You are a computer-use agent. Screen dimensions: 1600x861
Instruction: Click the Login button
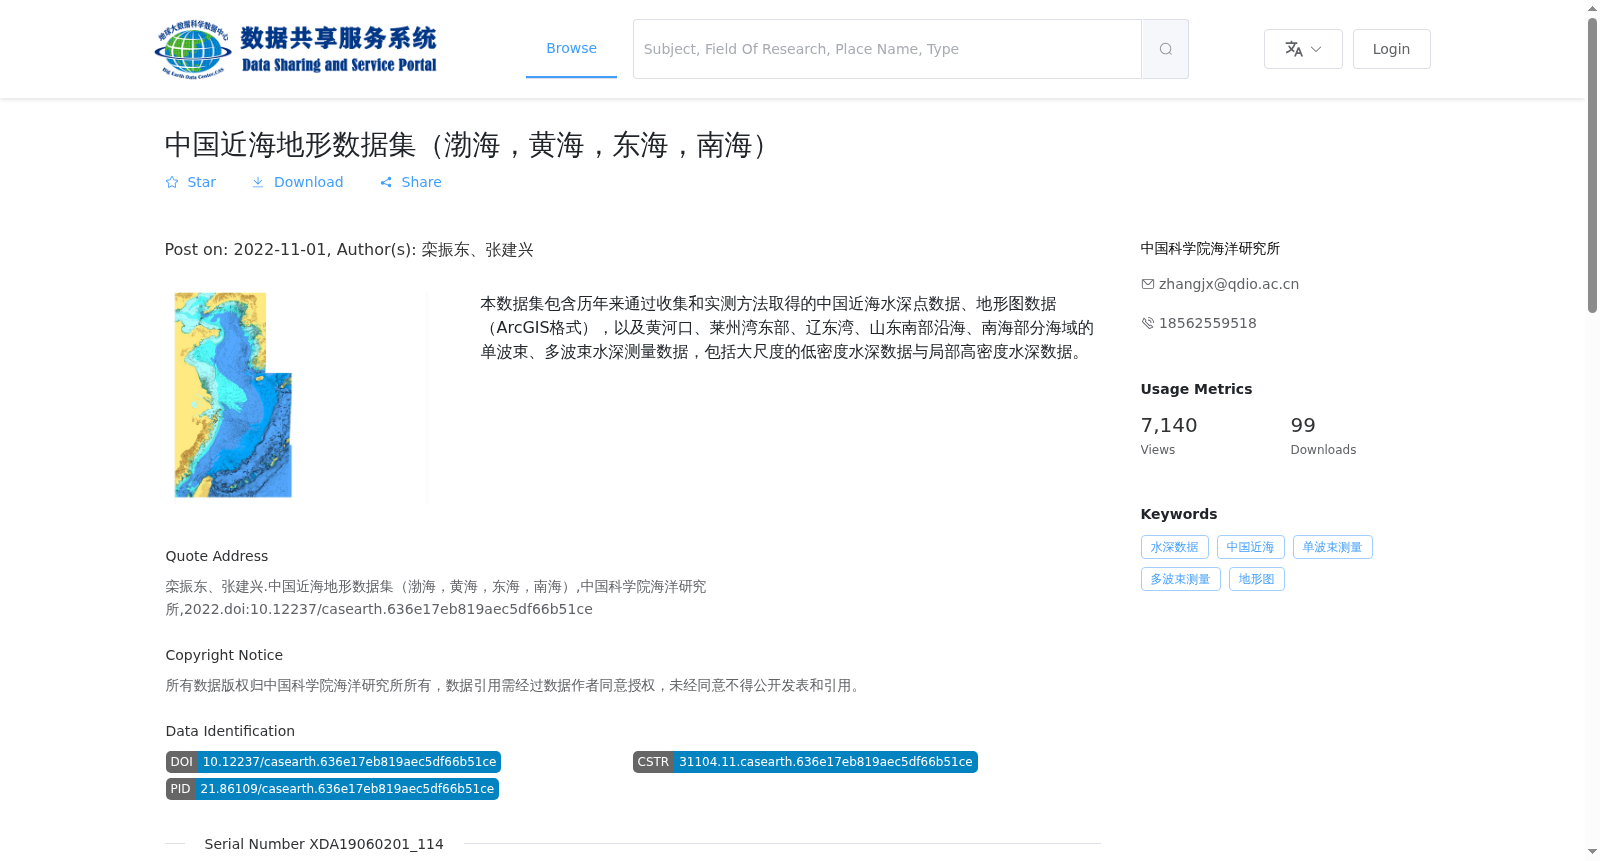click(x=1391, y=49)
